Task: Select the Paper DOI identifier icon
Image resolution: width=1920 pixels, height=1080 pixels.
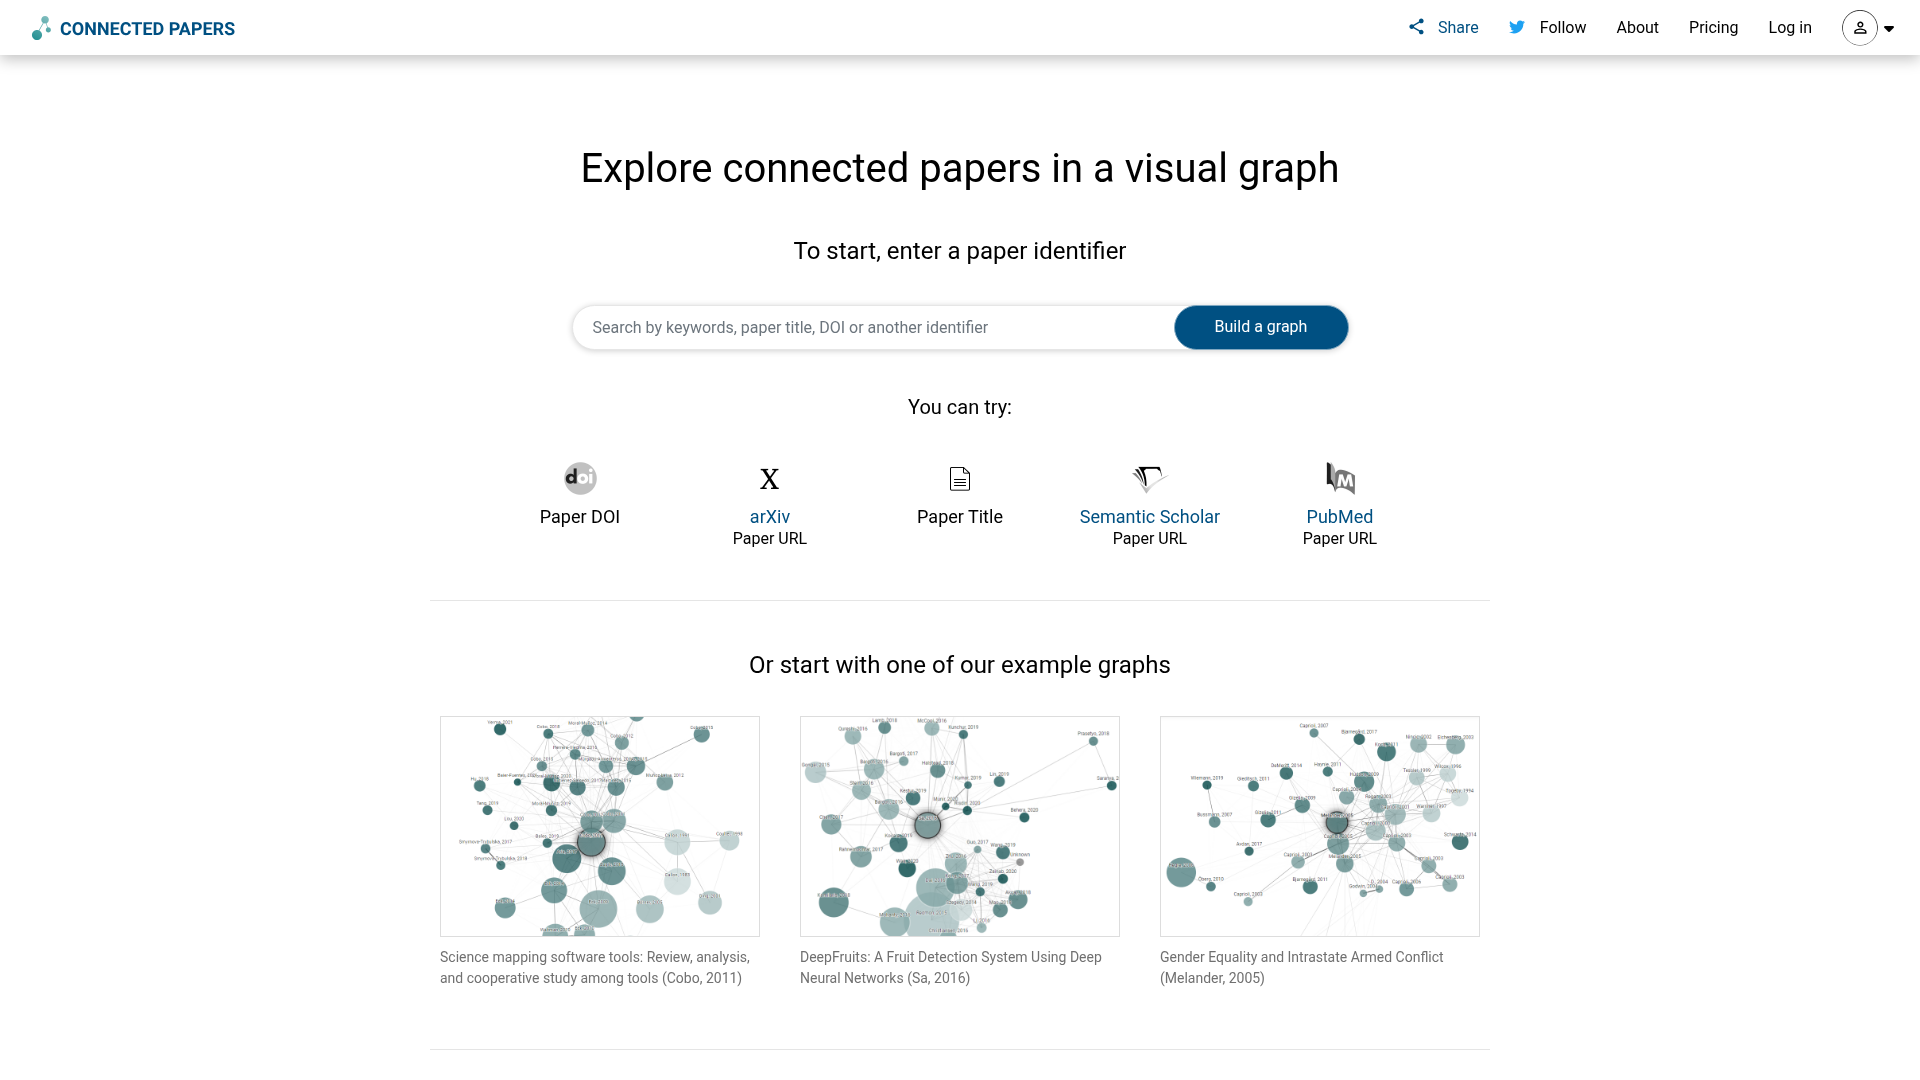Action: point(579,478)
